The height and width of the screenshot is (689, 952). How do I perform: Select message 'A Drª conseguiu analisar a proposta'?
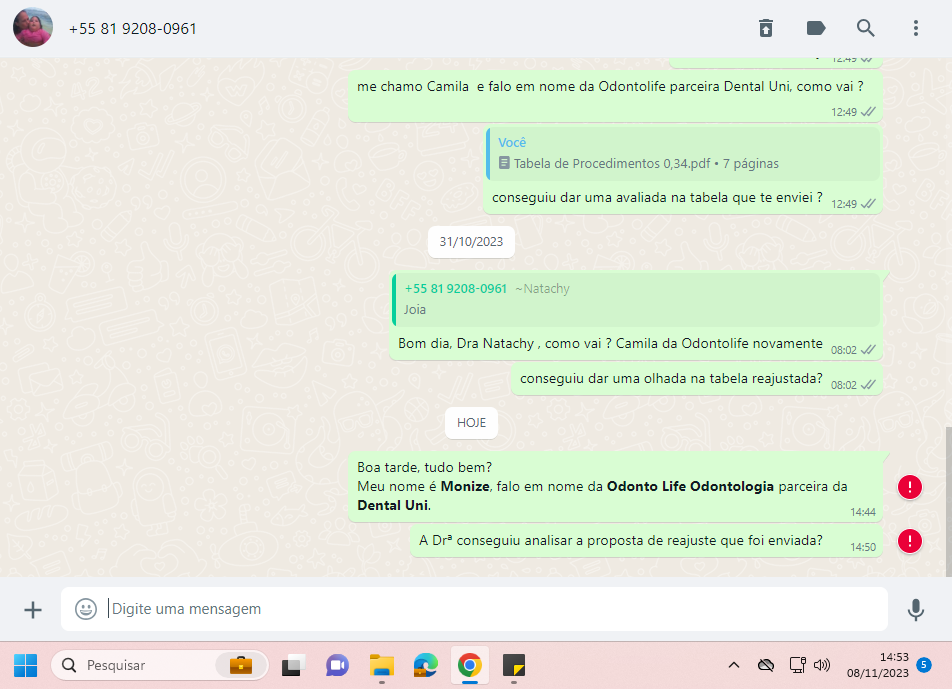646,540
